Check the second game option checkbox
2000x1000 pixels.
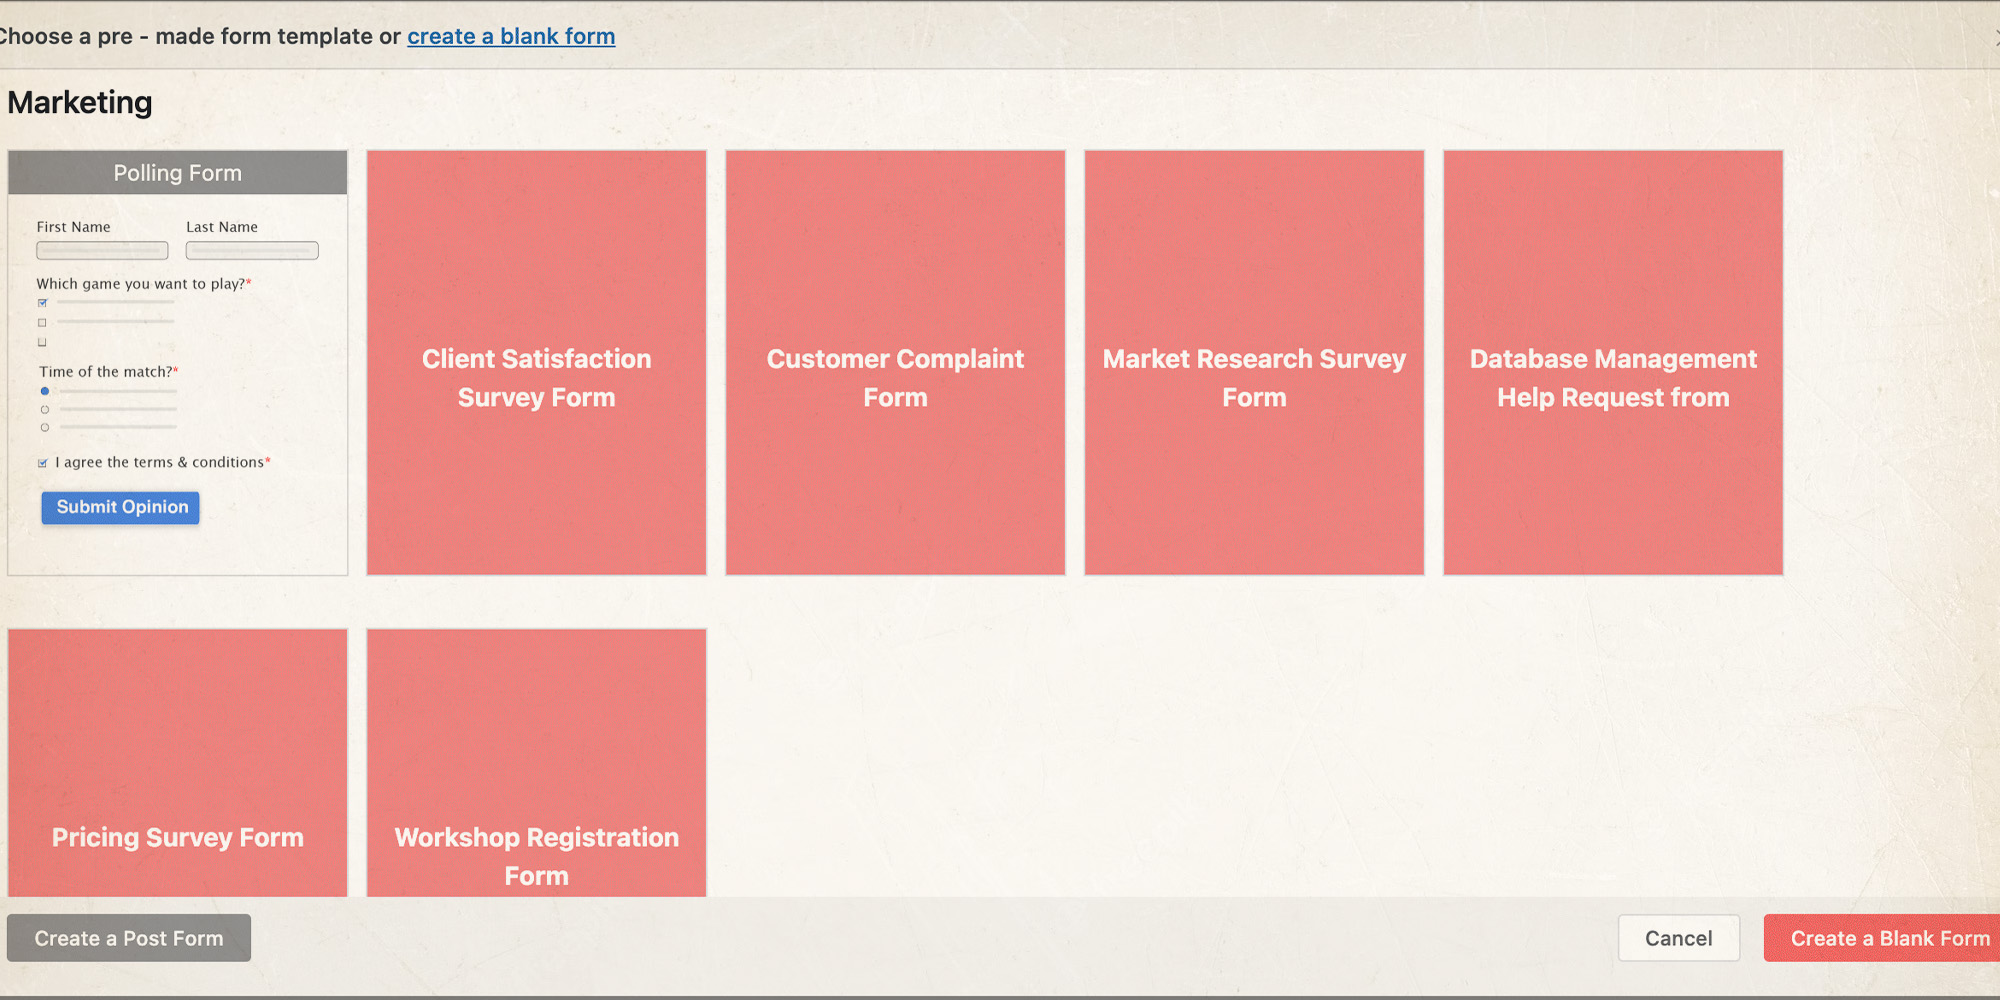point(42,322)
